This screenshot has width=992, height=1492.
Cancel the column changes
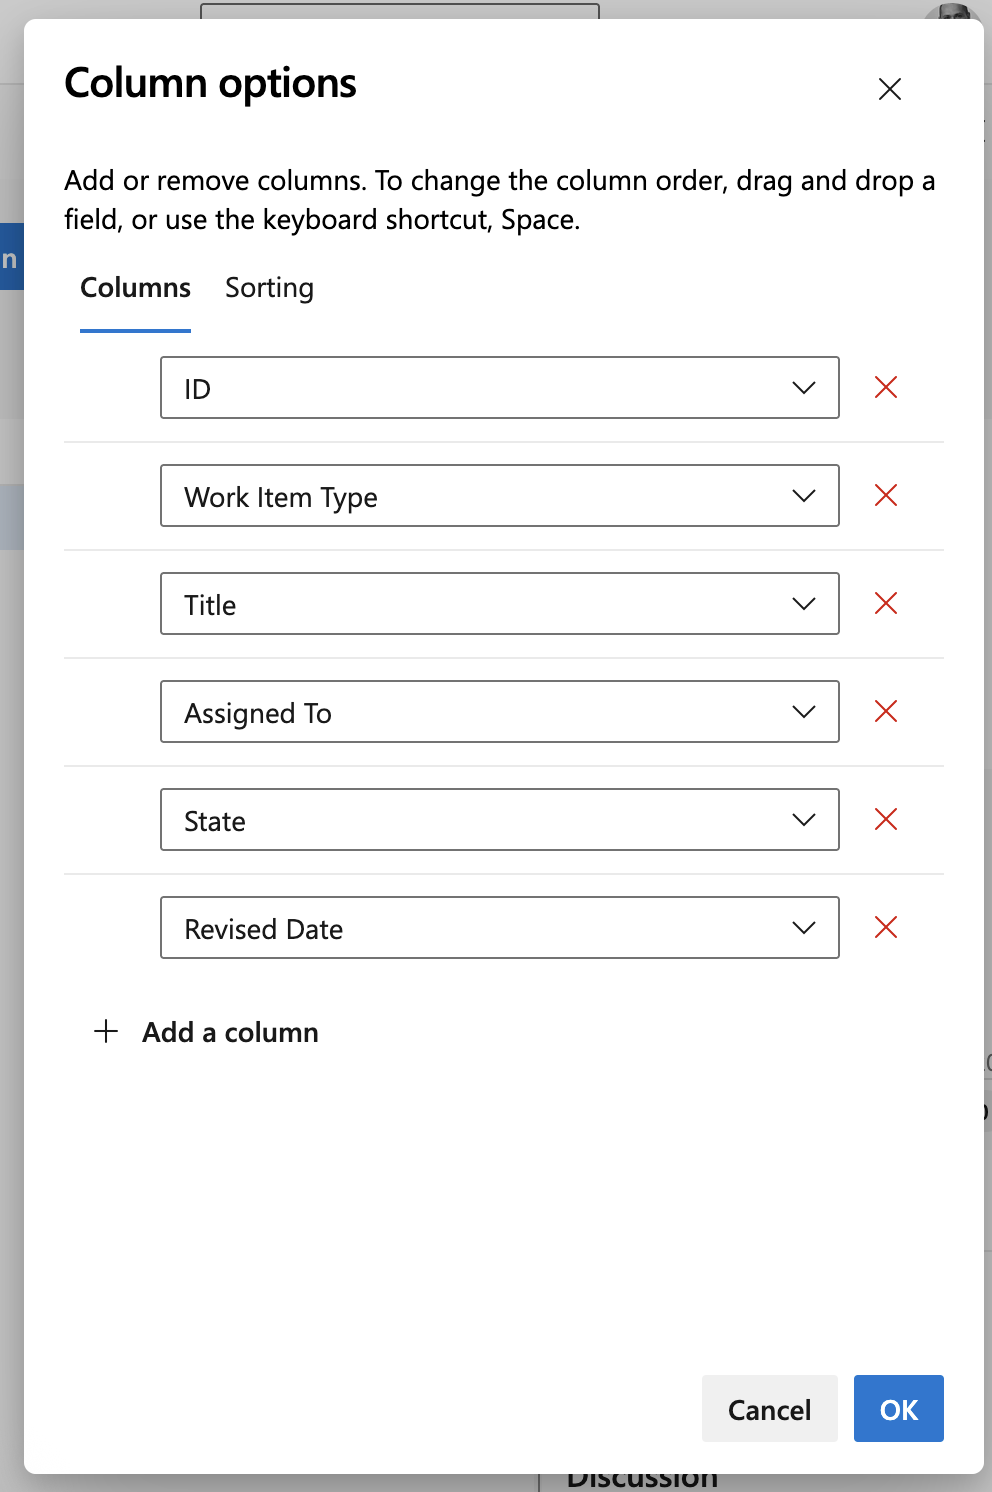(x=769, y=1408)
